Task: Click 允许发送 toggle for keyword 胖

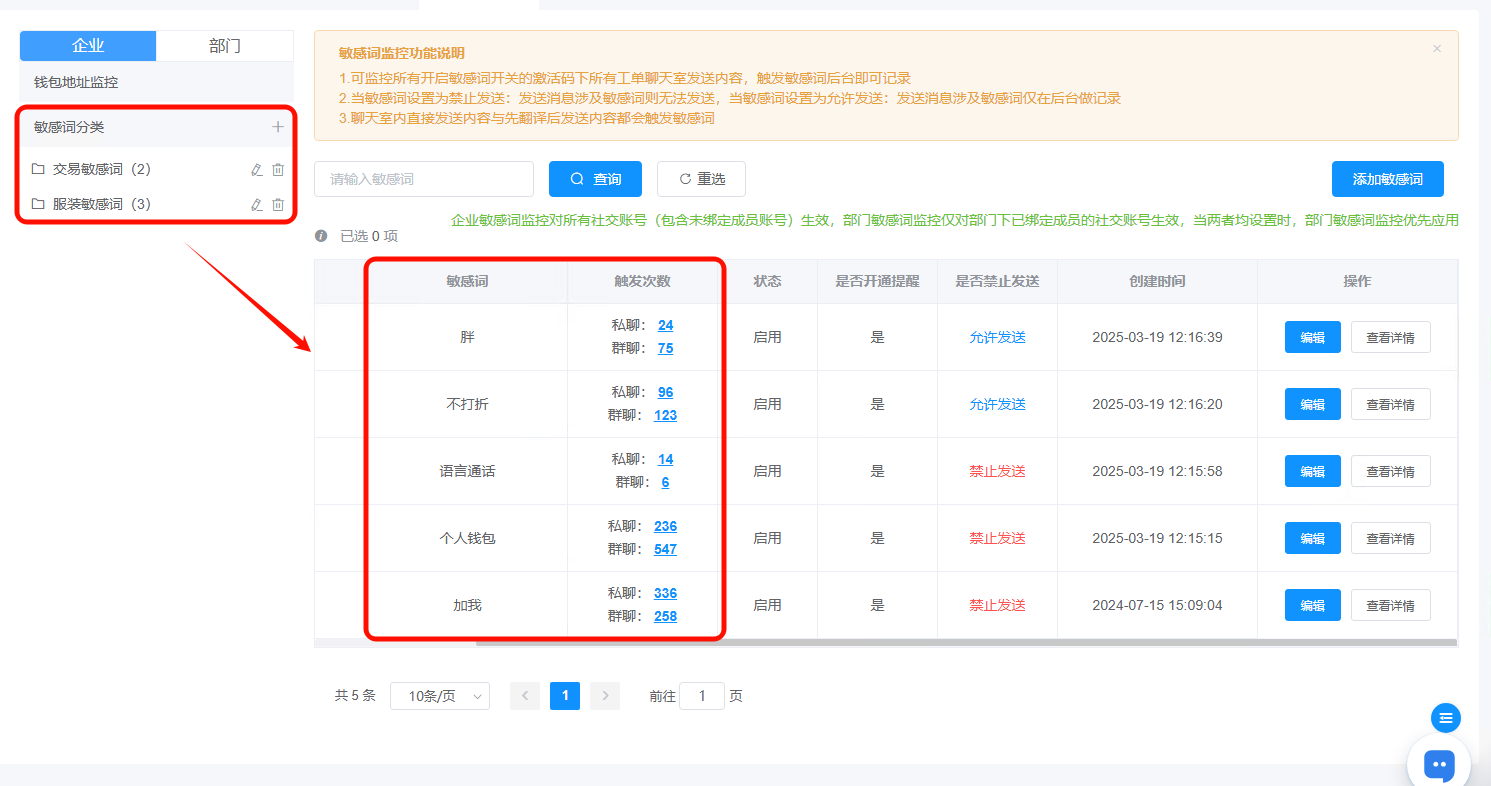Action: pos(997,337)
